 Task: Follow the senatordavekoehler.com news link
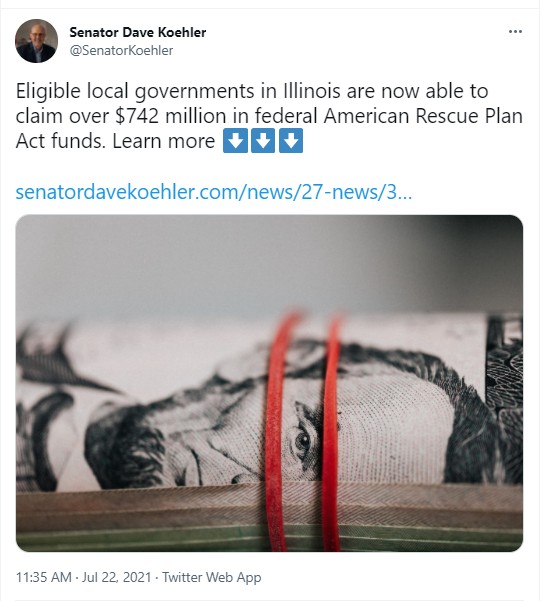(214, 192)
